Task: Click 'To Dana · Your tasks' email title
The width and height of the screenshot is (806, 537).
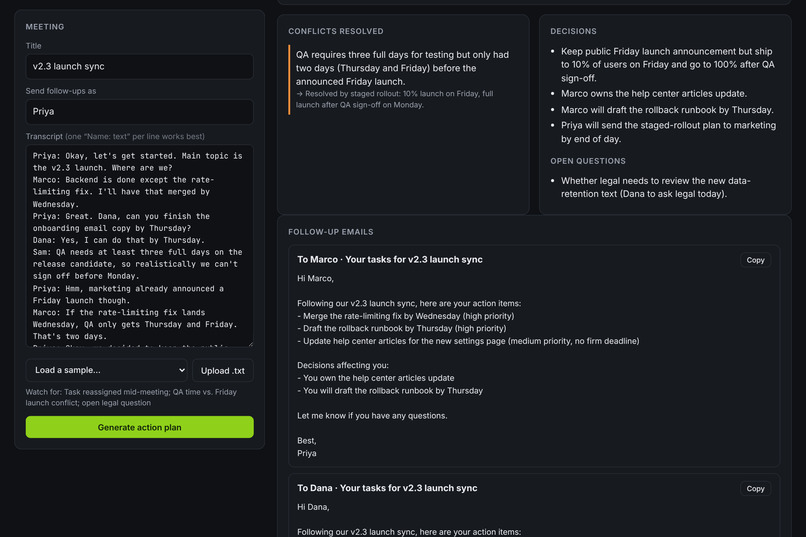Action: [387, 488]
